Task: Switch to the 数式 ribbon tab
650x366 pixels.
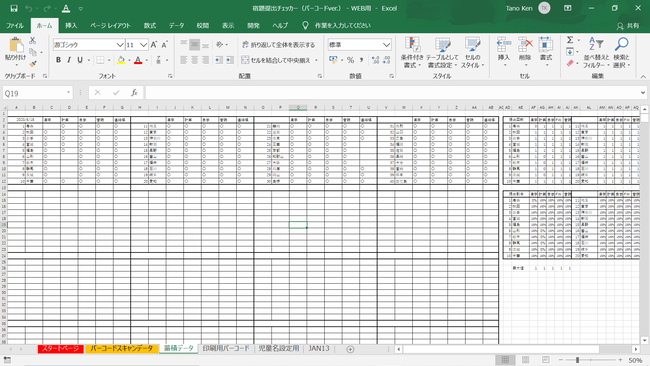Action: tap(150, 26)
